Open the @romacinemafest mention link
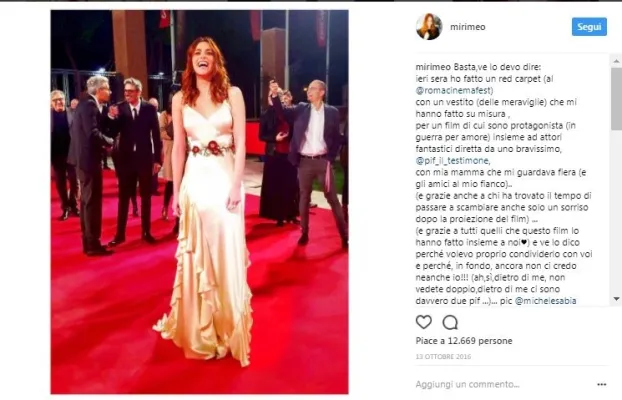The width and height of the screenshot is (622, 400). point(454,90)
